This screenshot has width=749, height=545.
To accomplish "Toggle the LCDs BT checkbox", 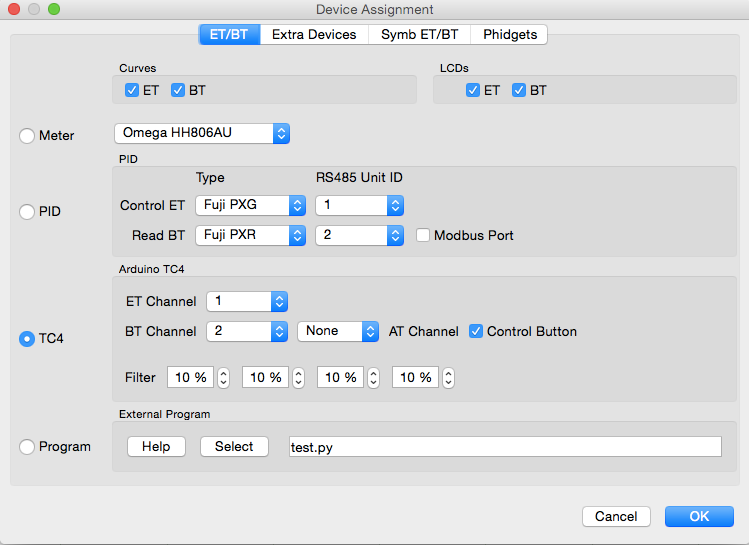I will coord(519,90).
